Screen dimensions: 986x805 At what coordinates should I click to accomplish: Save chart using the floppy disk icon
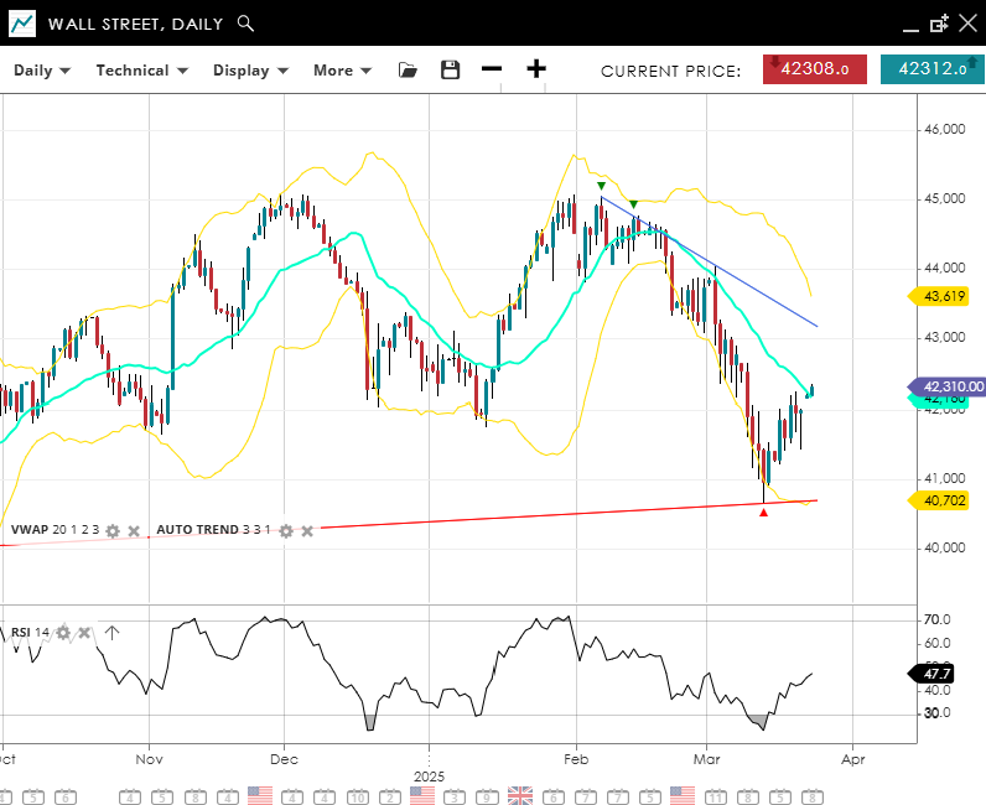point(451,70)
